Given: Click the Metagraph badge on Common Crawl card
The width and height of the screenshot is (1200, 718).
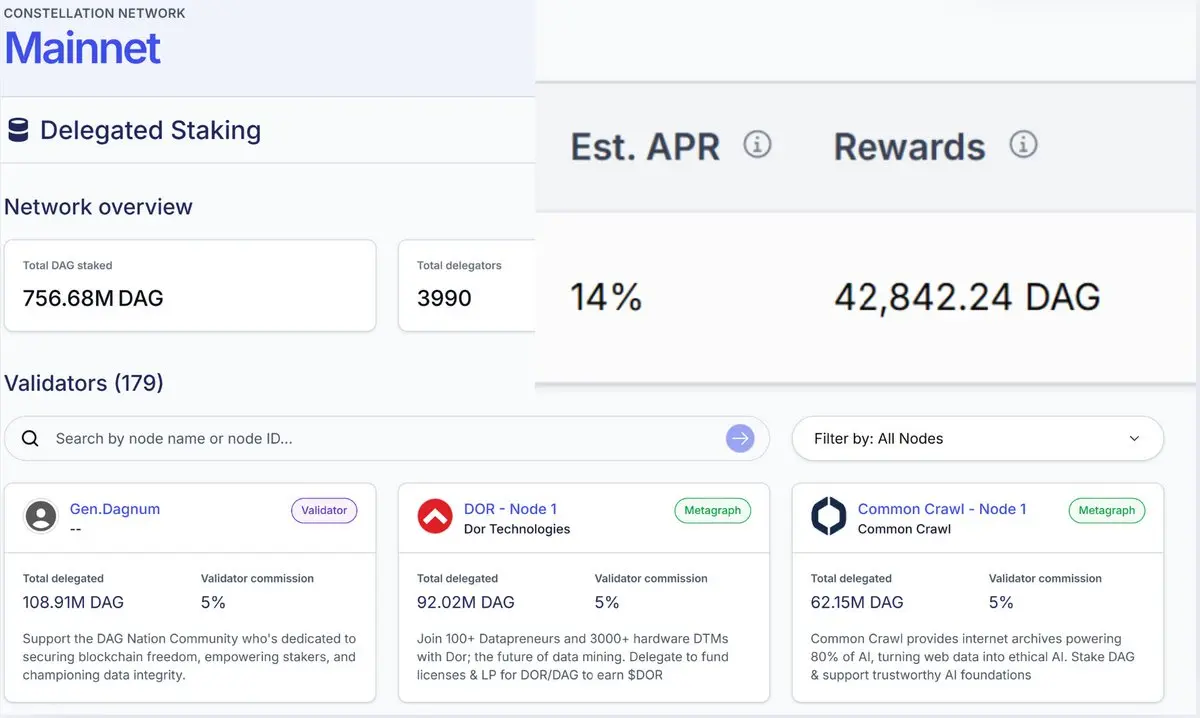Looking at the screenshot, I should [1106, 510].
